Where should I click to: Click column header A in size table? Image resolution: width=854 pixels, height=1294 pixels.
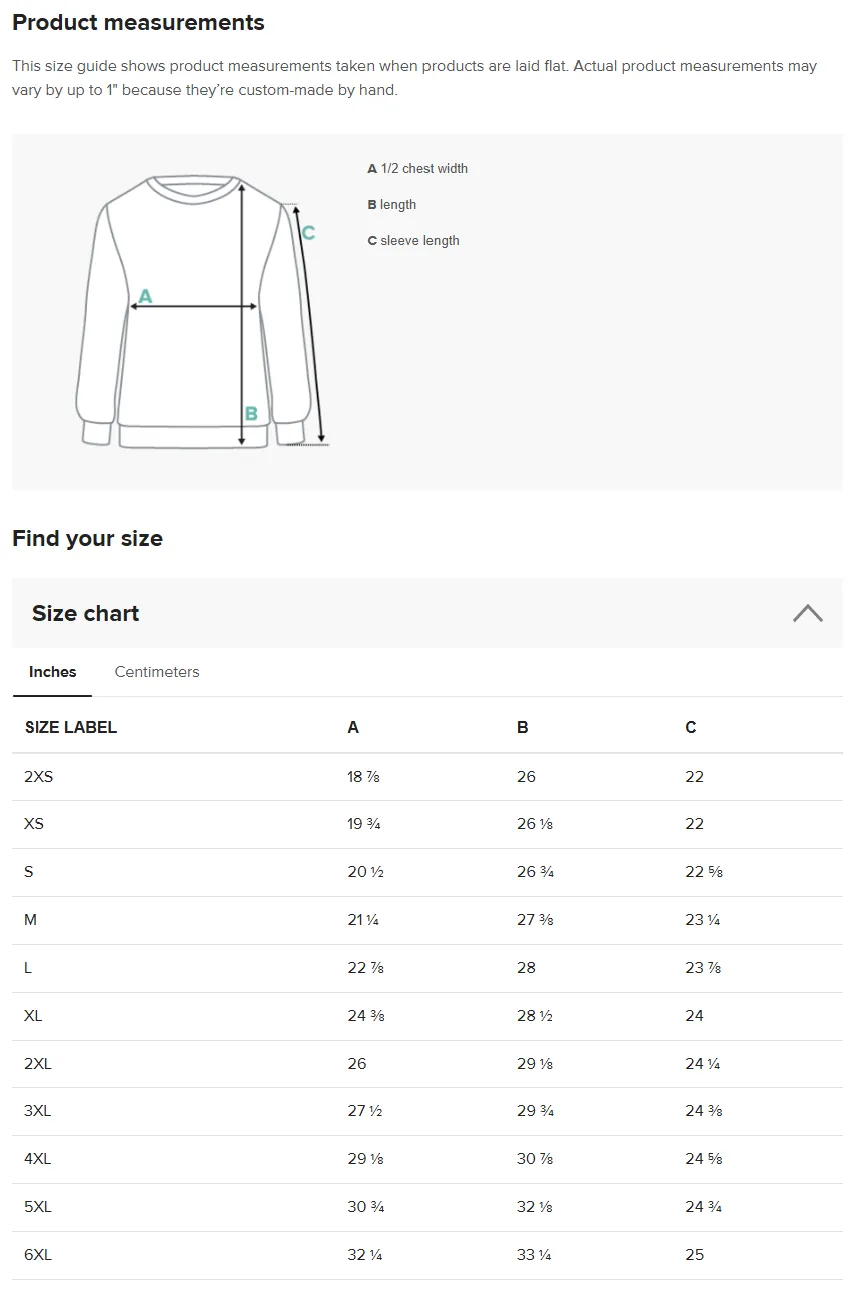(x=353, y=727)
